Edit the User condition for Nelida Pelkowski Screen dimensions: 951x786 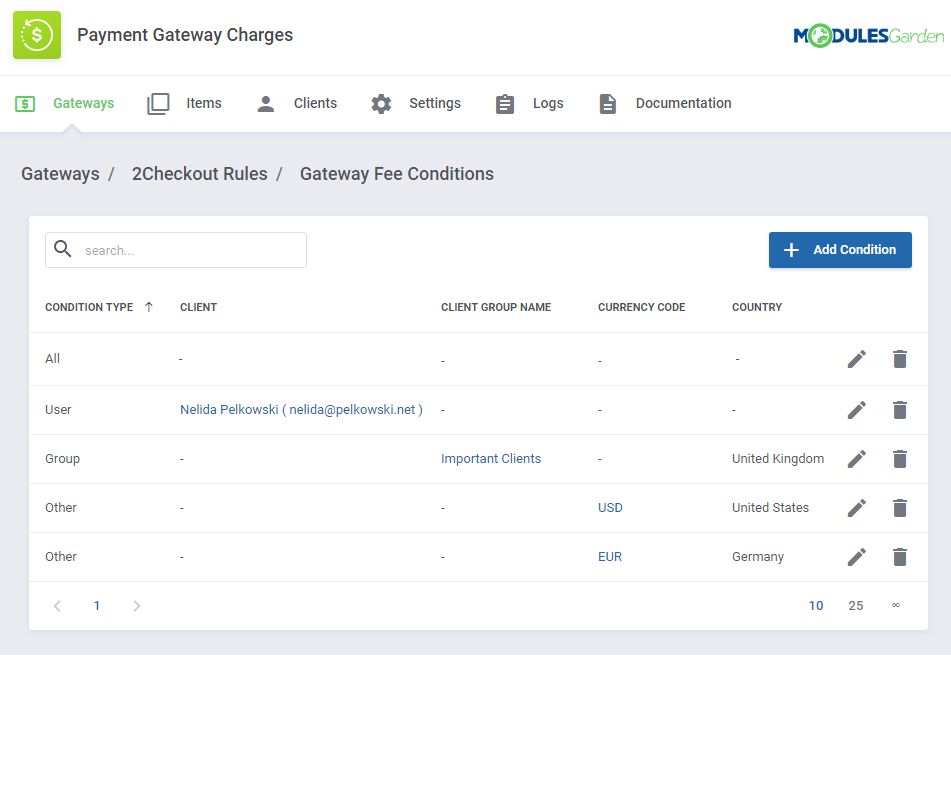click(x=856, y=410)
